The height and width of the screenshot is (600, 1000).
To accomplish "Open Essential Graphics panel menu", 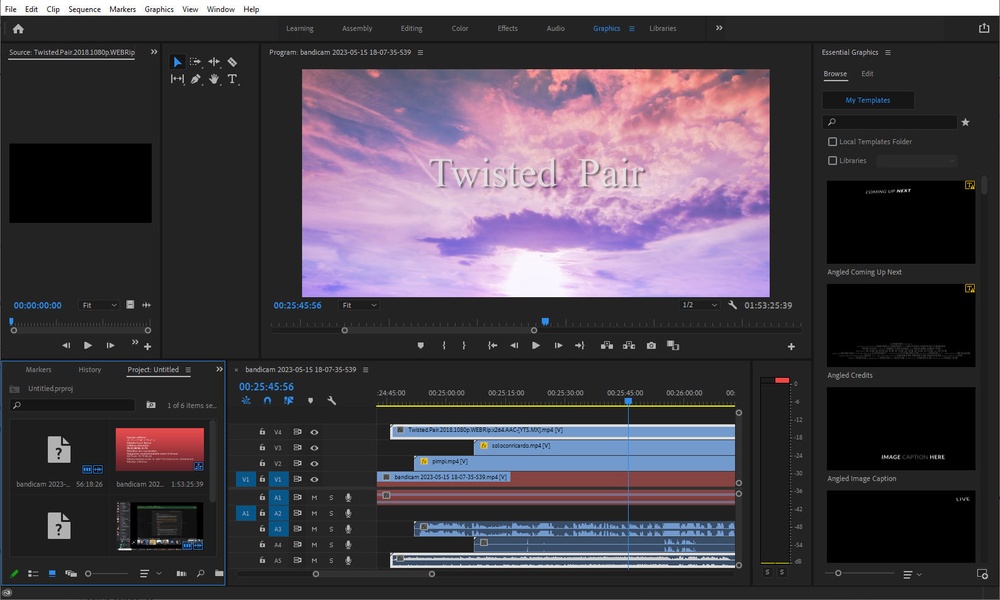I will pos(888,52).
